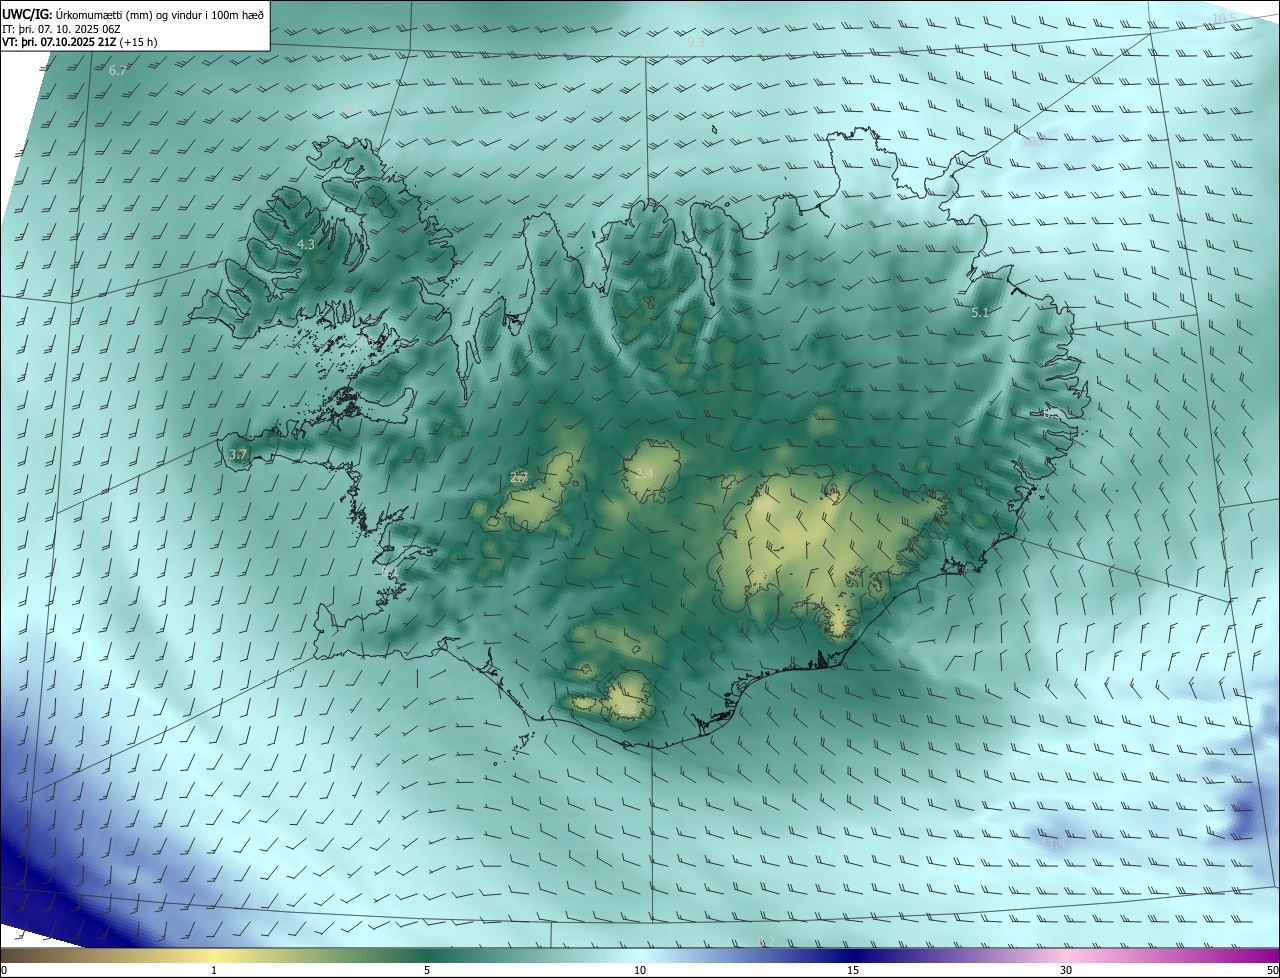Image resolution: width=1280 pixels, height=978 pixels.
Task: Click the "VT: þri. 07.10.2025 21Z (+15 h)" line
Action: click(80, 42)
